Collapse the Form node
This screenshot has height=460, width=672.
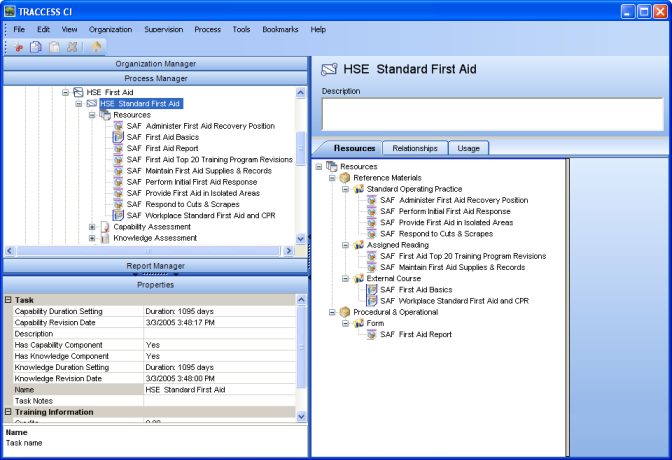[x=345, y=323]
